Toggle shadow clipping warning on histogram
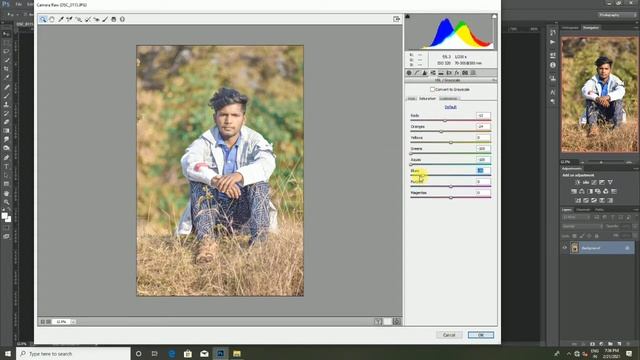Viewport: 640px width, 360px height. 407,17
